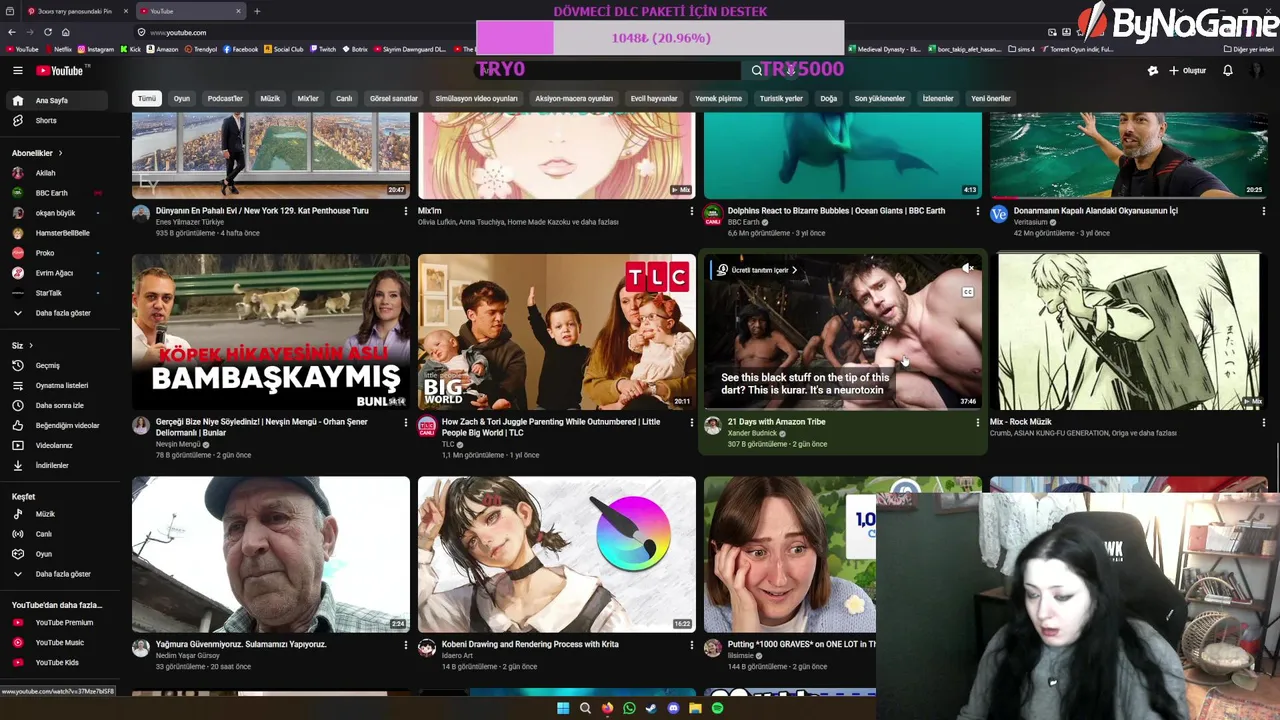Screen dimensions: 1280x720
Task: Open Beğendiğim videolar liked videos
Action: 56,425
